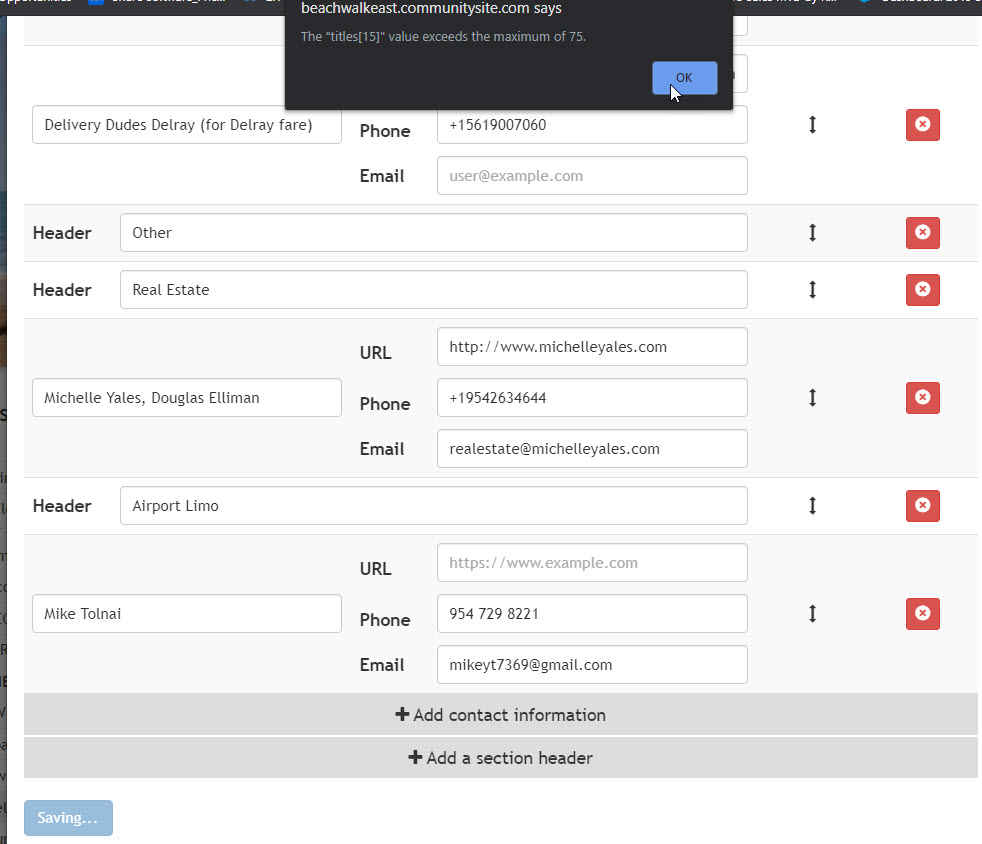Viewport: 982px width, 844px height.
Task: Edit the Other header field
Action: (x=433, y=233)
